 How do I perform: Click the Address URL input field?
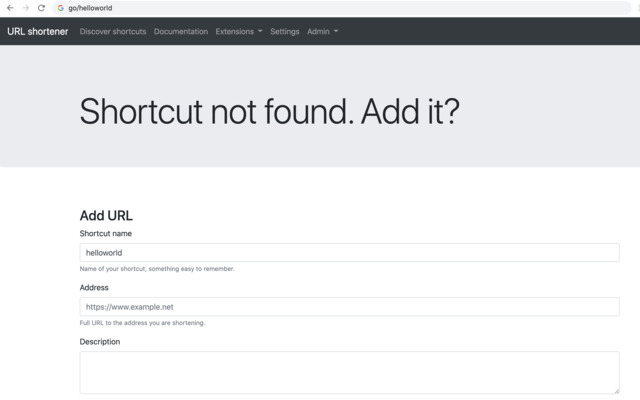(349, 307)
